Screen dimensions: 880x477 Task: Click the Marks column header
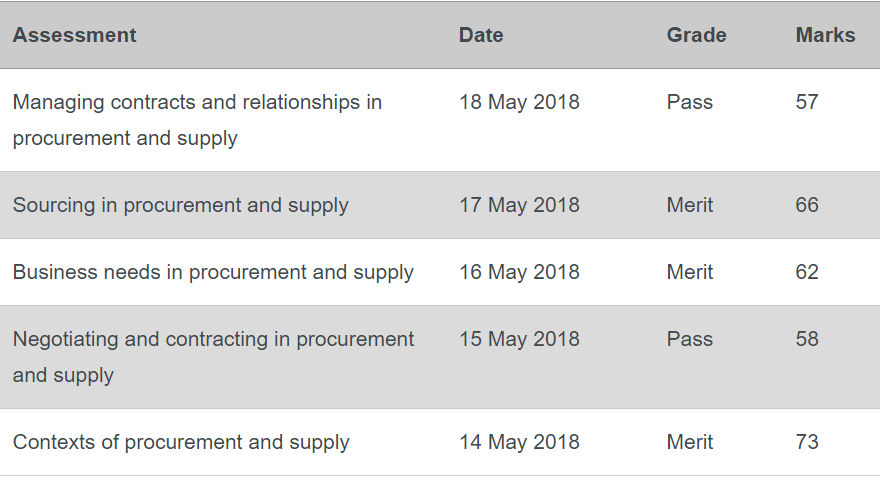pyautogui.click(x=826, y=35)
